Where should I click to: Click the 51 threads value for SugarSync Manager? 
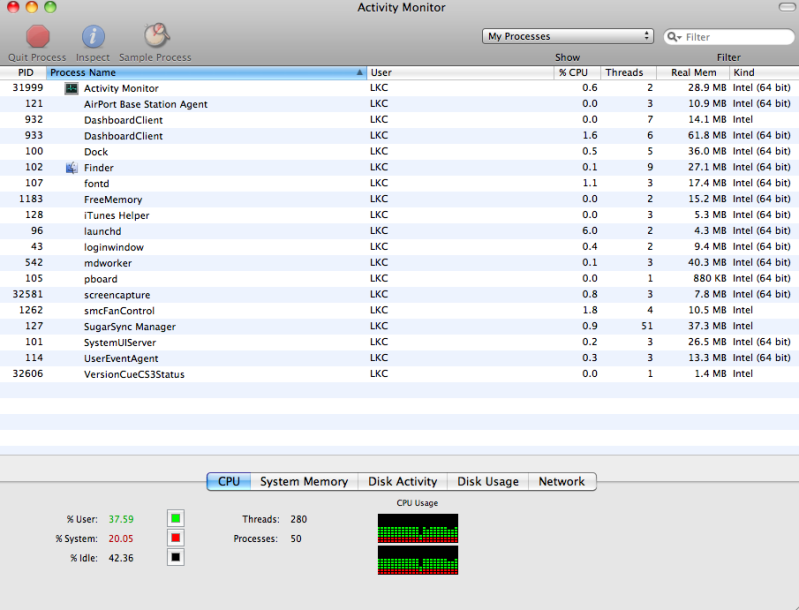tap(647, 326)
